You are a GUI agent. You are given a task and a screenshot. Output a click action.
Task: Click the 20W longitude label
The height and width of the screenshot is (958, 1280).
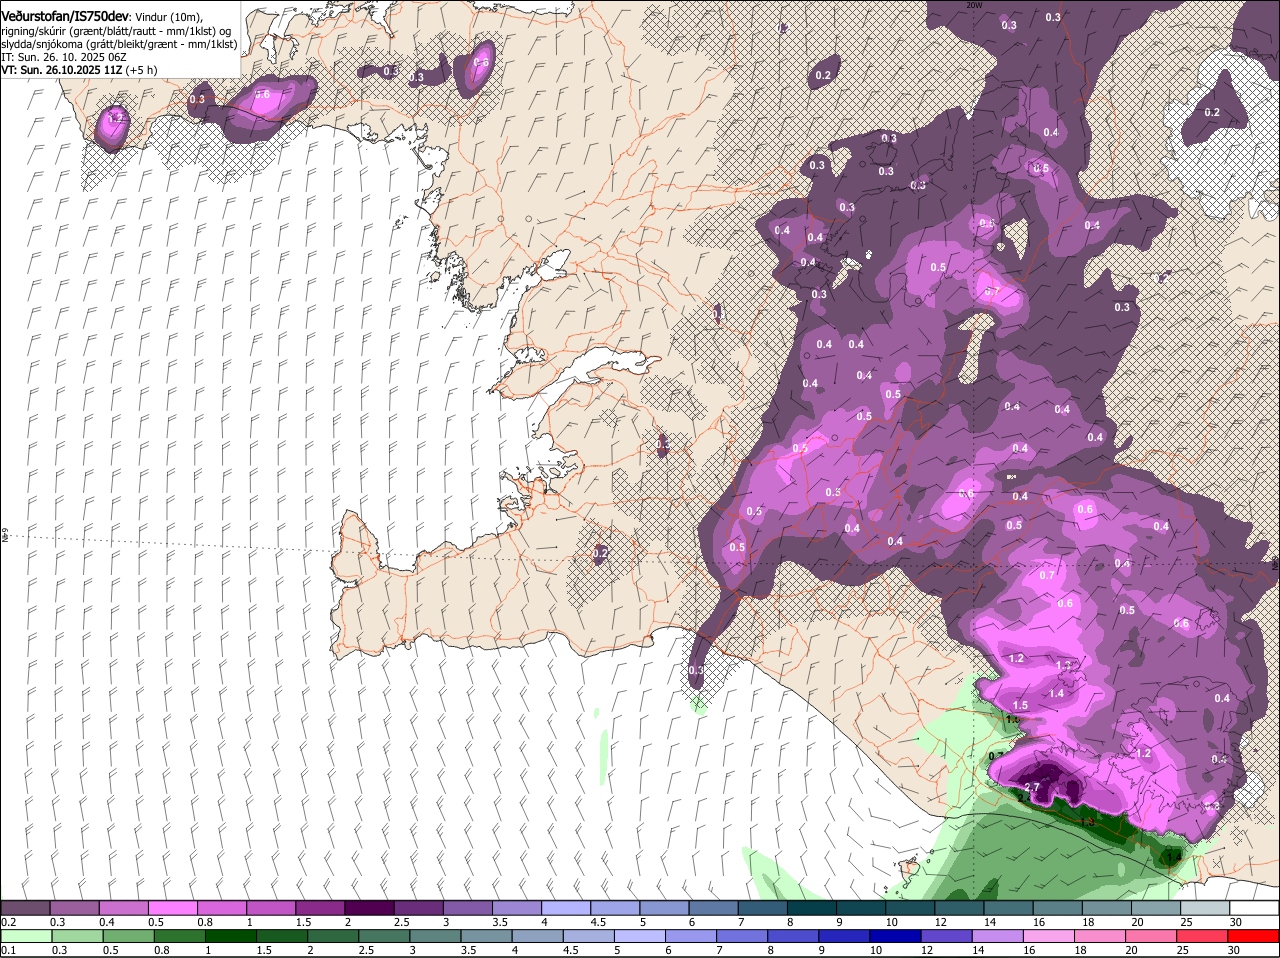pyautogui.click(x=975, y=5)
